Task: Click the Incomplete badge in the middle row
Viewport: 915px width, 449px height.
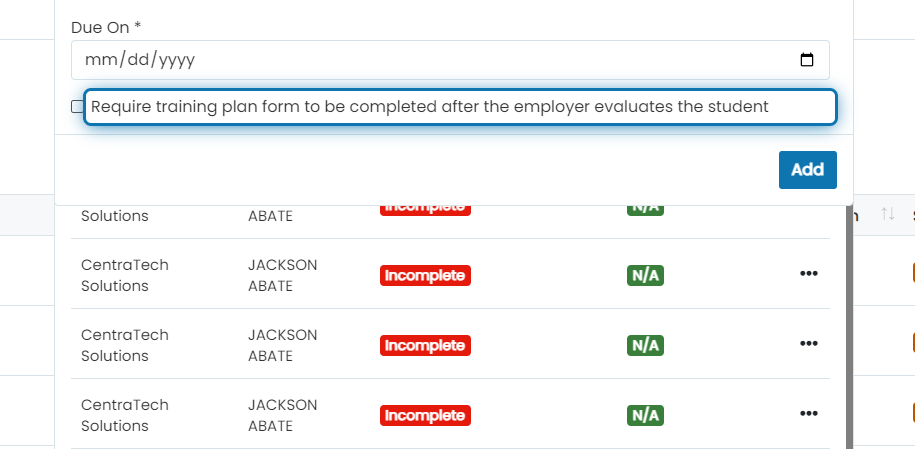Action: pyautogui.click(x=425, y=345)
